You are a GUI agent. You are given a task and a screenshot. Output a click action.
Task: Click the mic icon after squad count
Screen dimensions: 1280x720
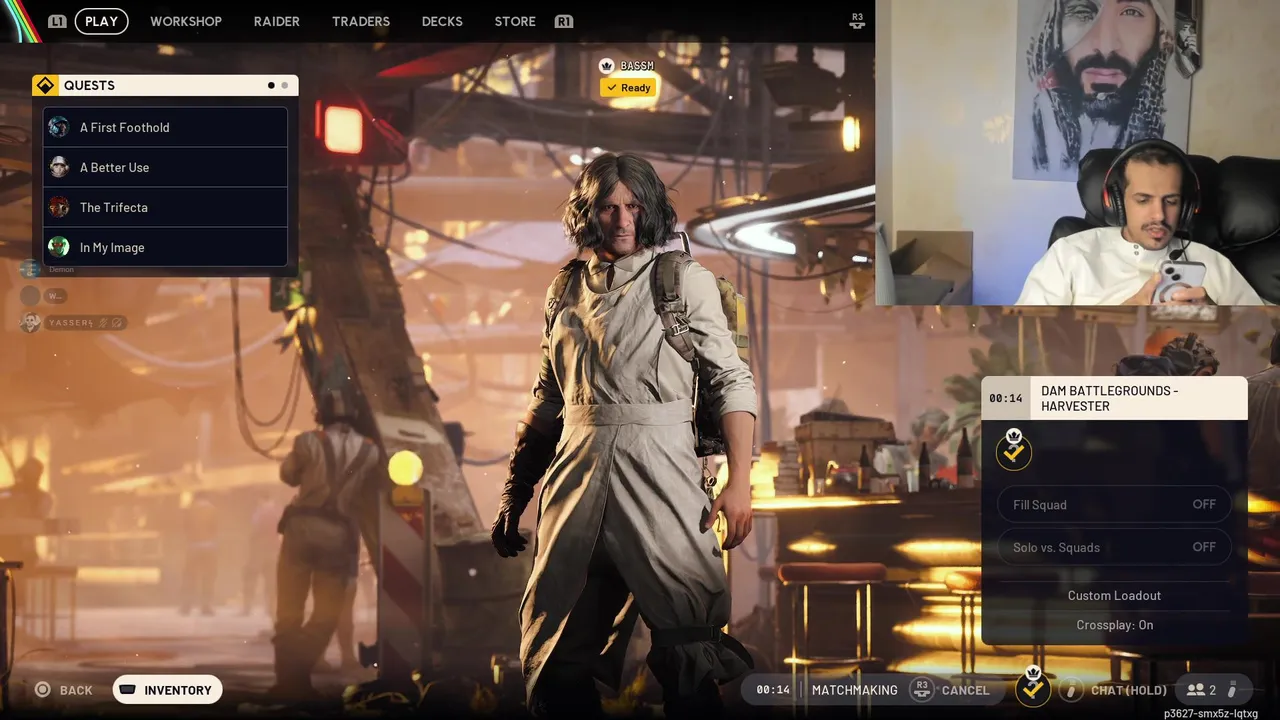pyautogui.click(x=1233, y=690)
